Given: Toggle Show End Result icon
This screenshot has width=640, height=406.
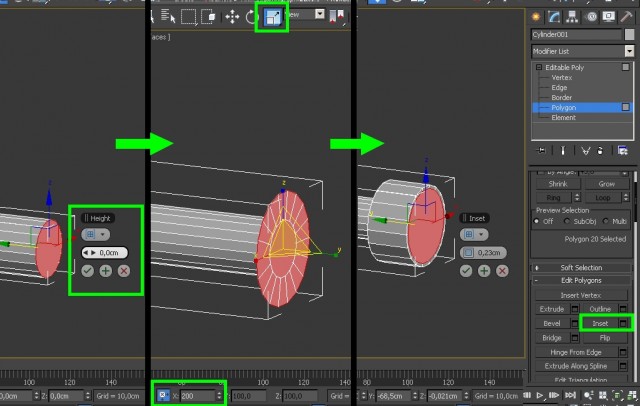Looking at the screenshot, I should (x=563, y=151).
